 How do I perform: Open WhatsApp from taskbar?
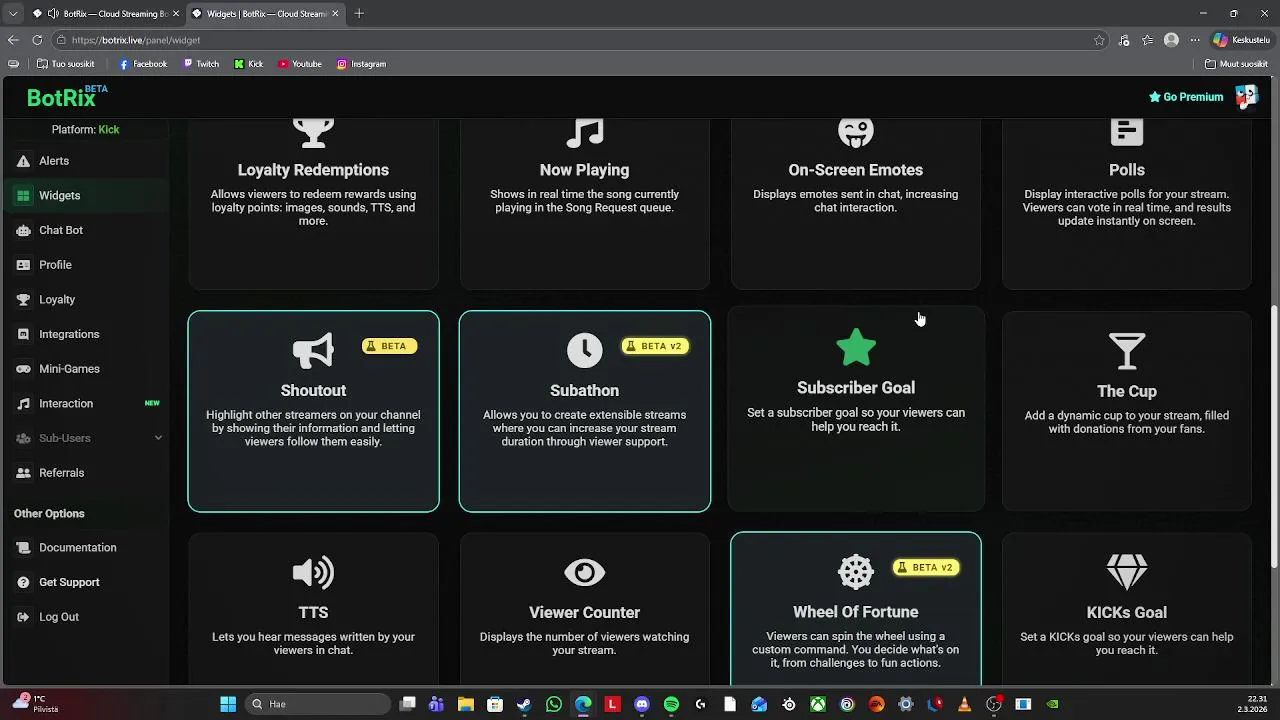tap(554, 704)
